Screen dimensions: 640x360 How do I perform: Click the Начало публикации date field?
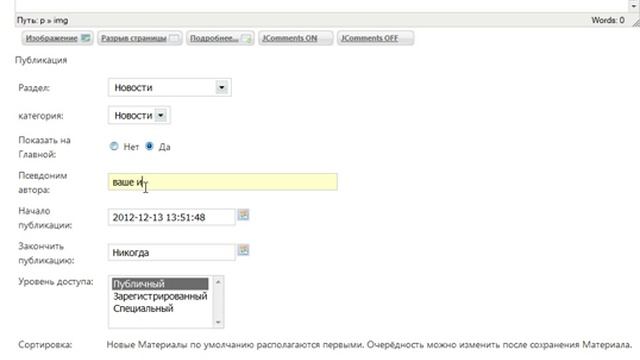(171, 217)
